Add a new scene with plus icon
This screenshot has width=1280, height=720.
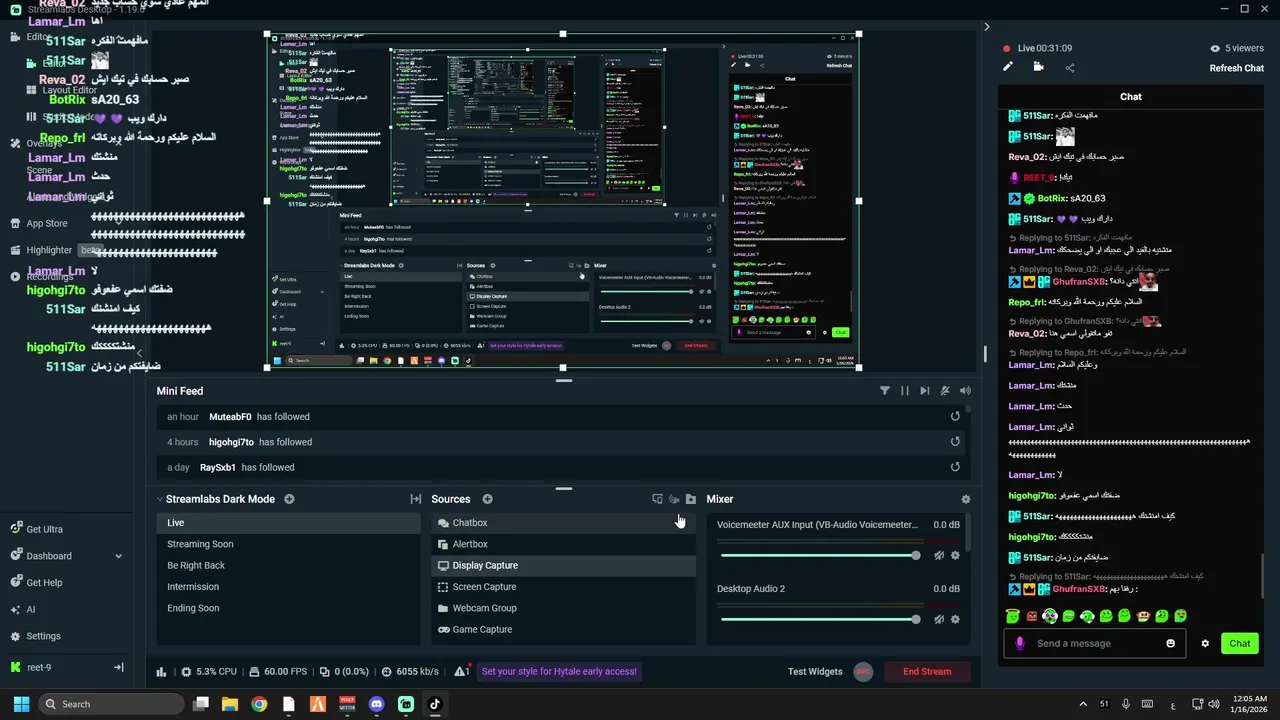point(289,499)
